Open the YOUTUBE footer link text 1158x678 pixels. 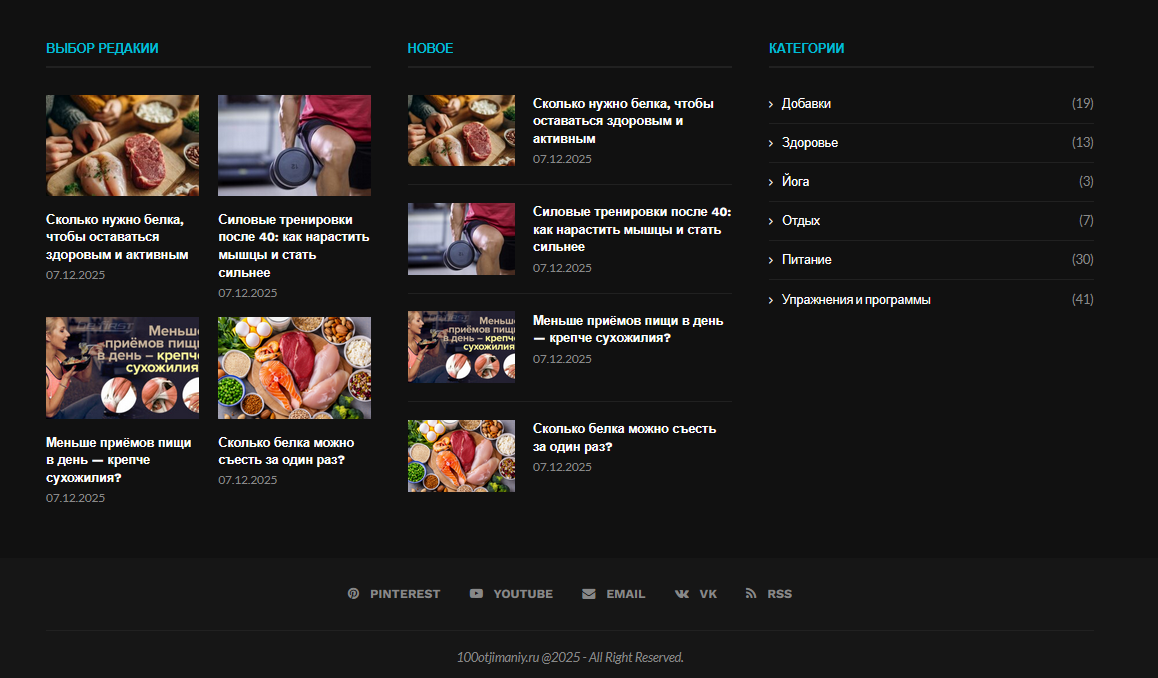[x=523, y=594]
